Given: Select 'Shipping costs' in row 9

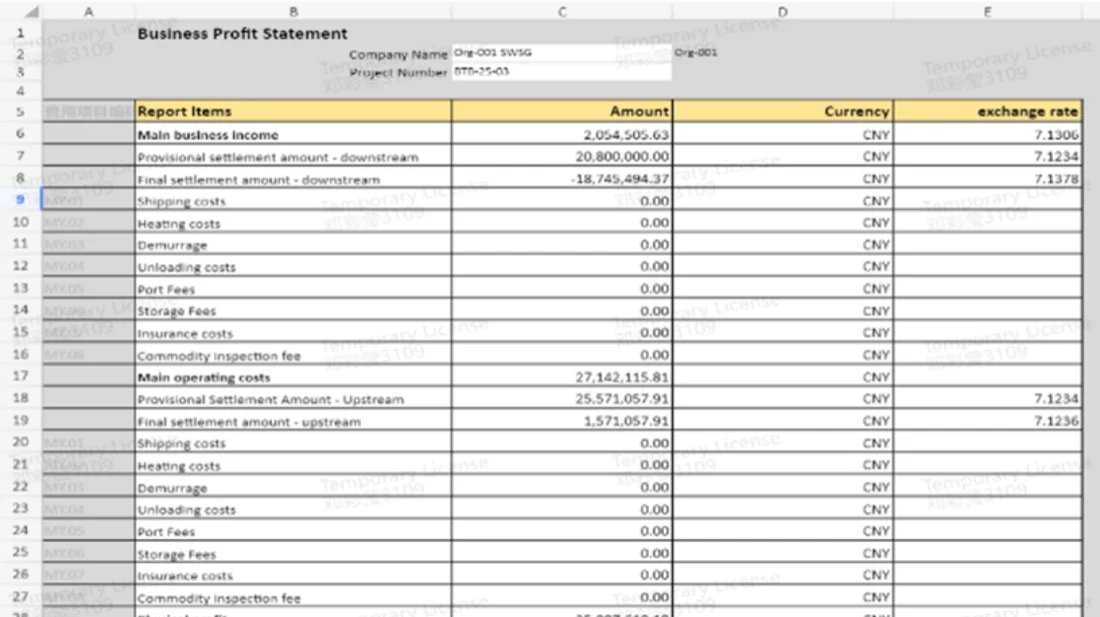Looking at the screenshot, I should [x=293, y=201].
